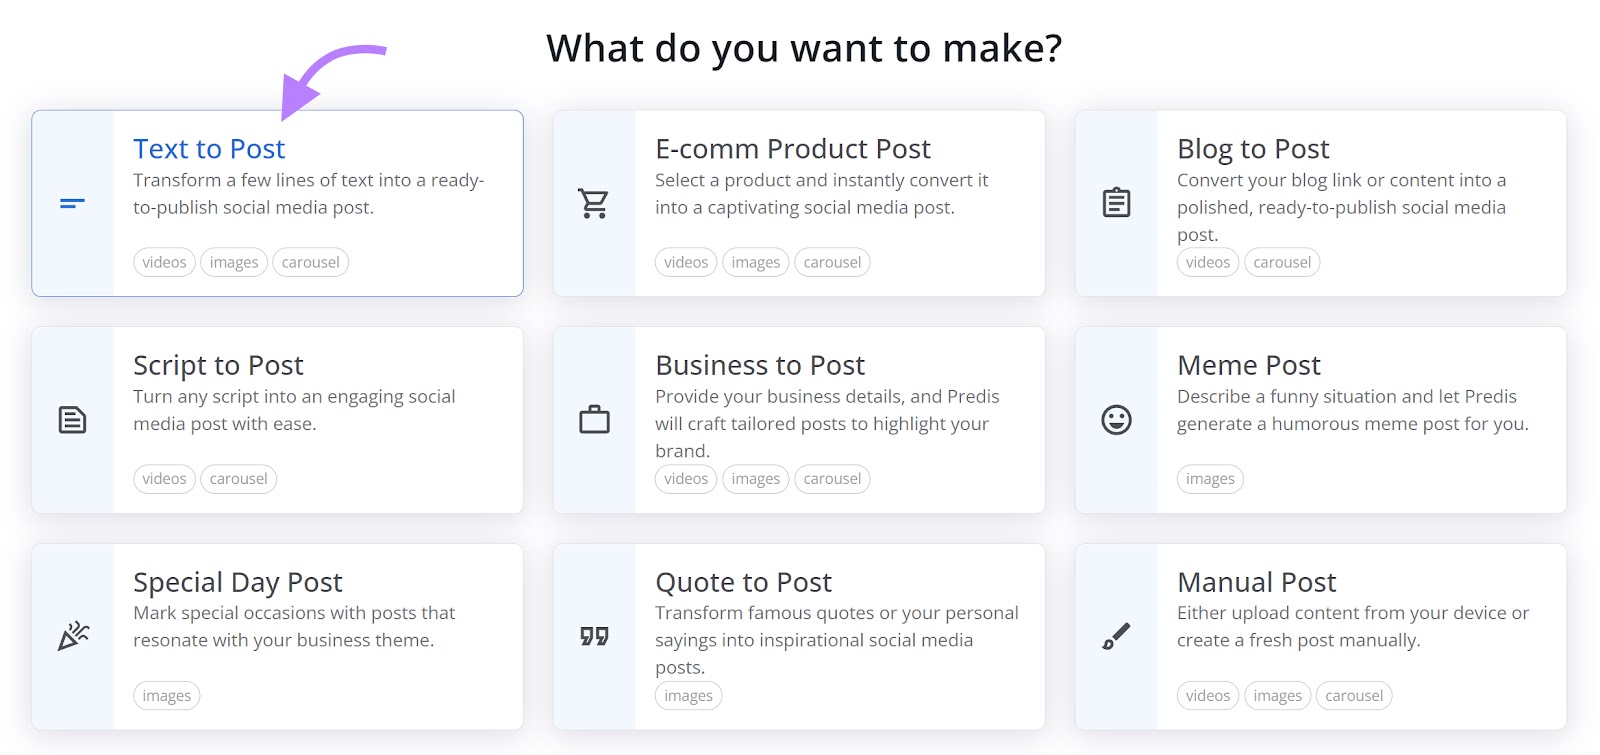
Task: Select the carousel tag under E-comm Product Post
Action: point(832,262)
